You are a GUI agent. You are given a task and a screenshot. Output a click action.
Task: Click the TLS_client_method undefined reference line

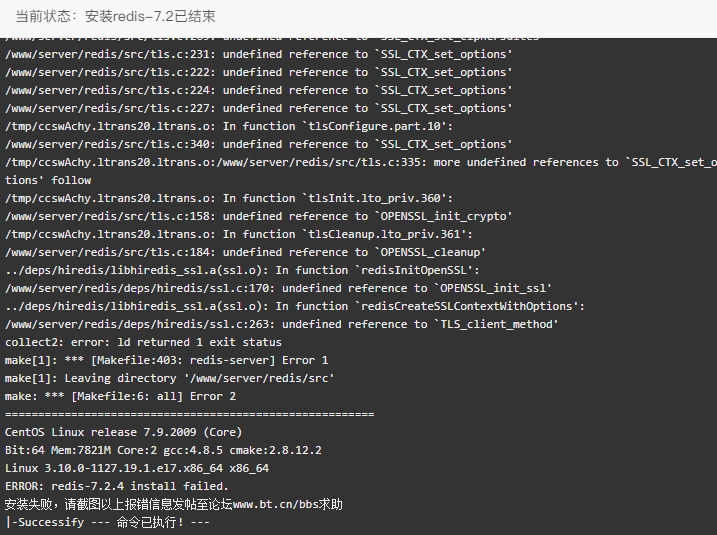tap(282, 324)
